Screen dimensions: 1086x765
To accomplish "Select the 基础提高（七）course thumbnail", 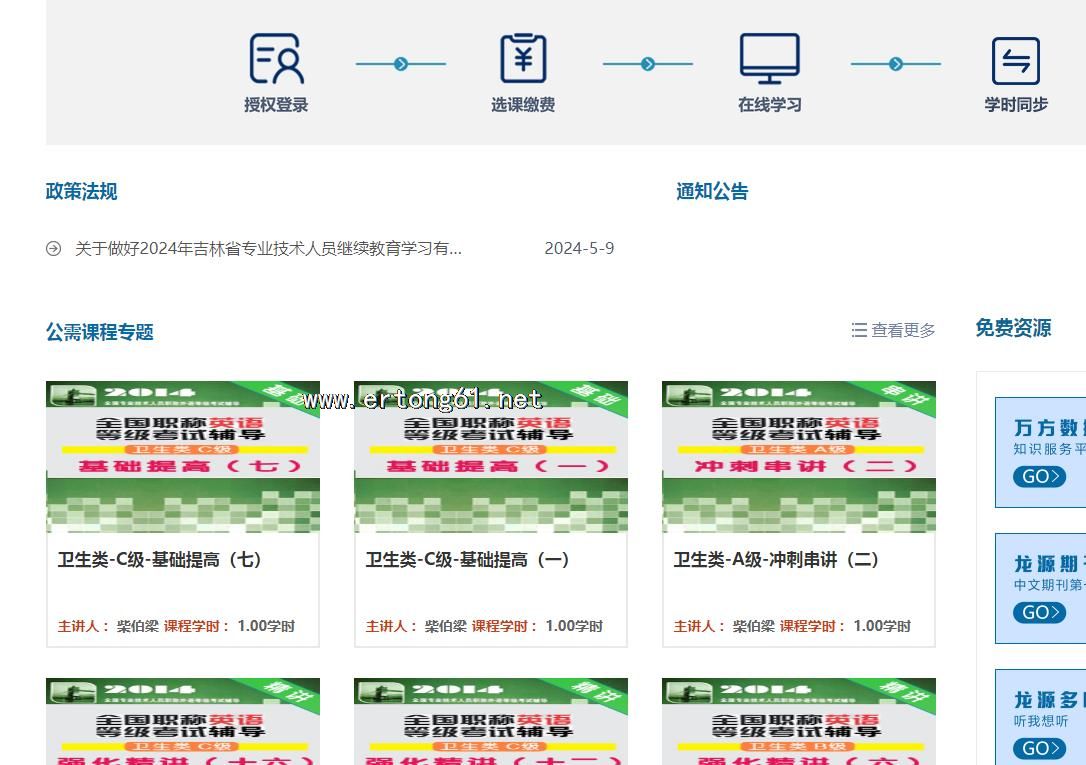I will [x=183, y=456].
